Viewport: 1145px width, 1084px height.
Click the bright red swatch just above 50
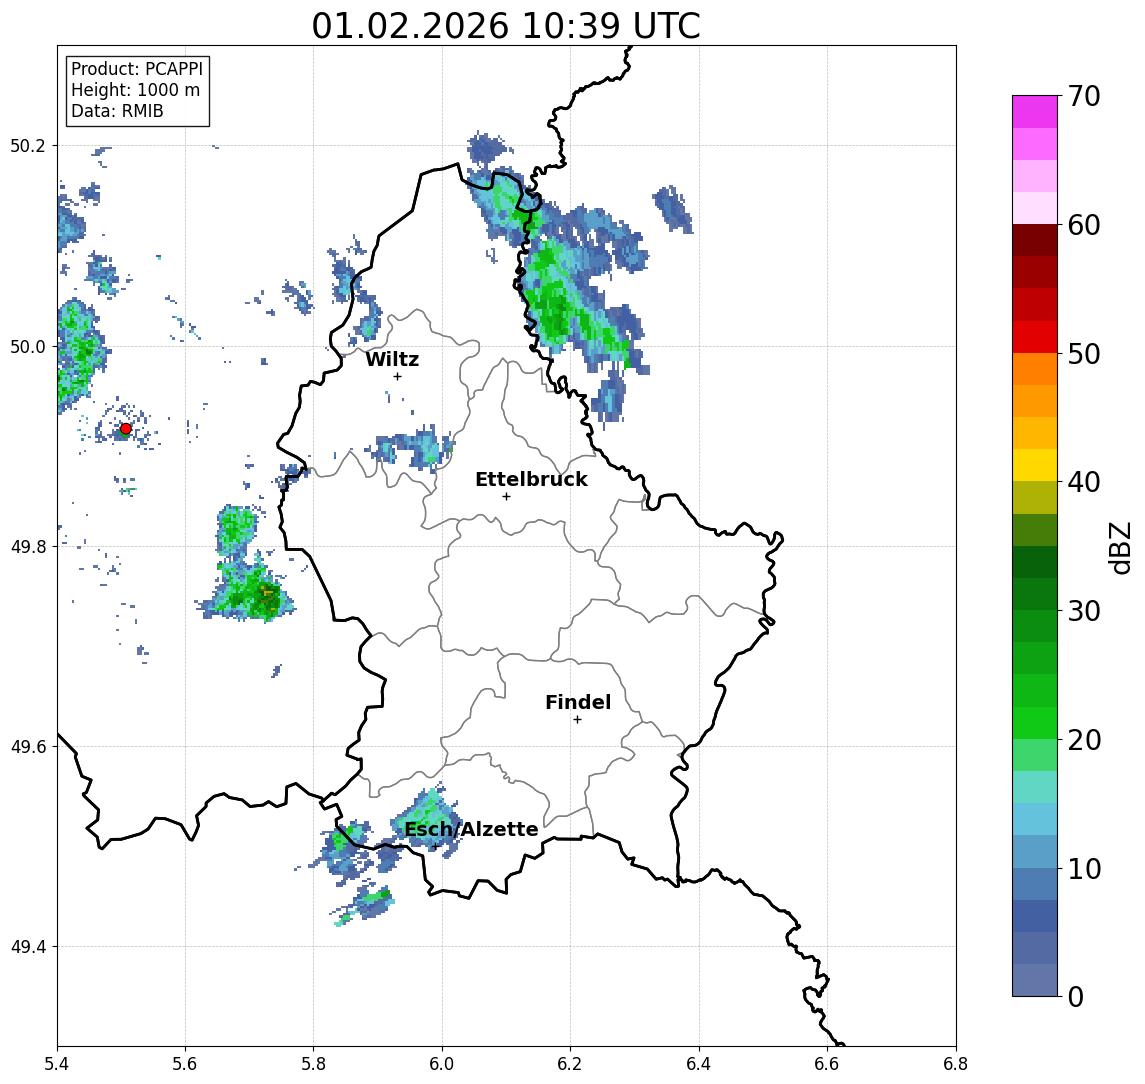click(x=1035, y=337)
